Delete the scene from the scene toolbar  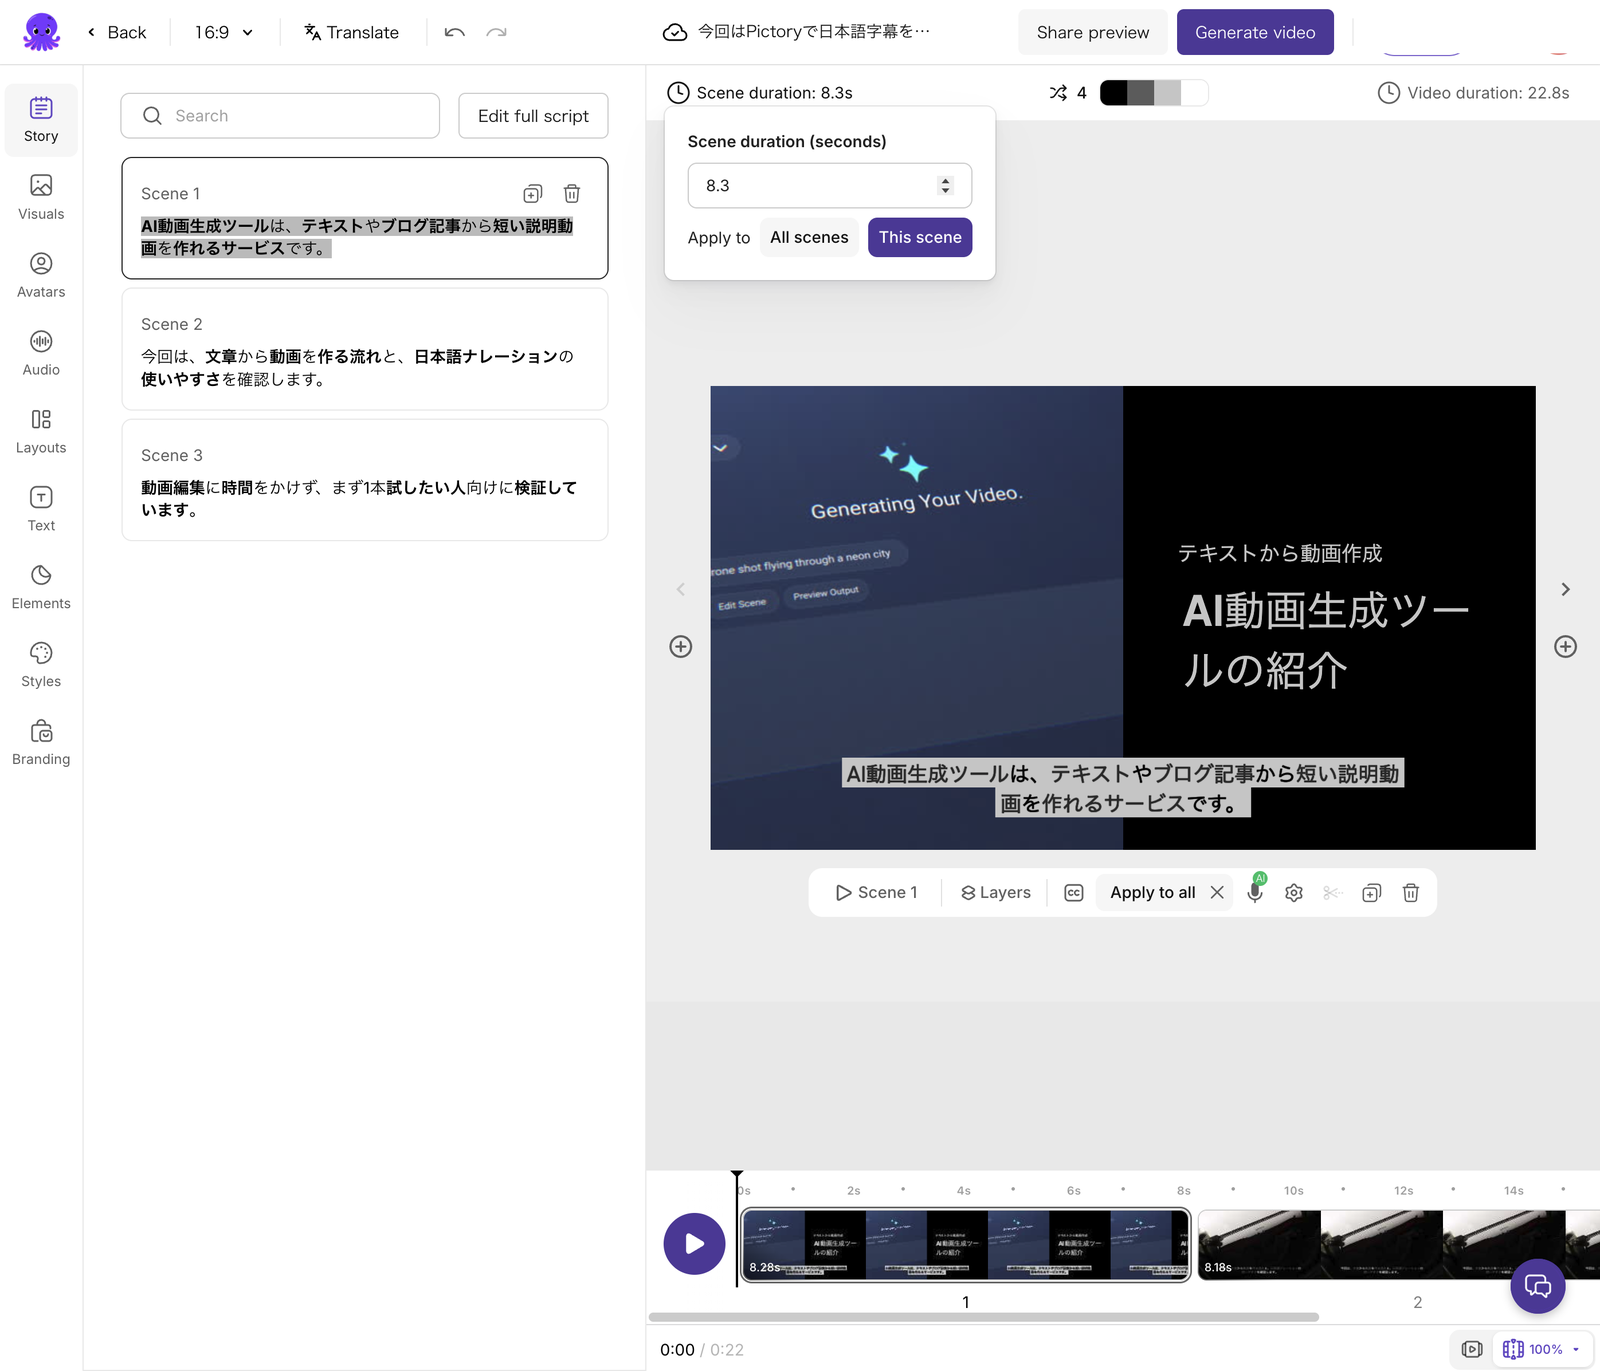point(1411,893)
